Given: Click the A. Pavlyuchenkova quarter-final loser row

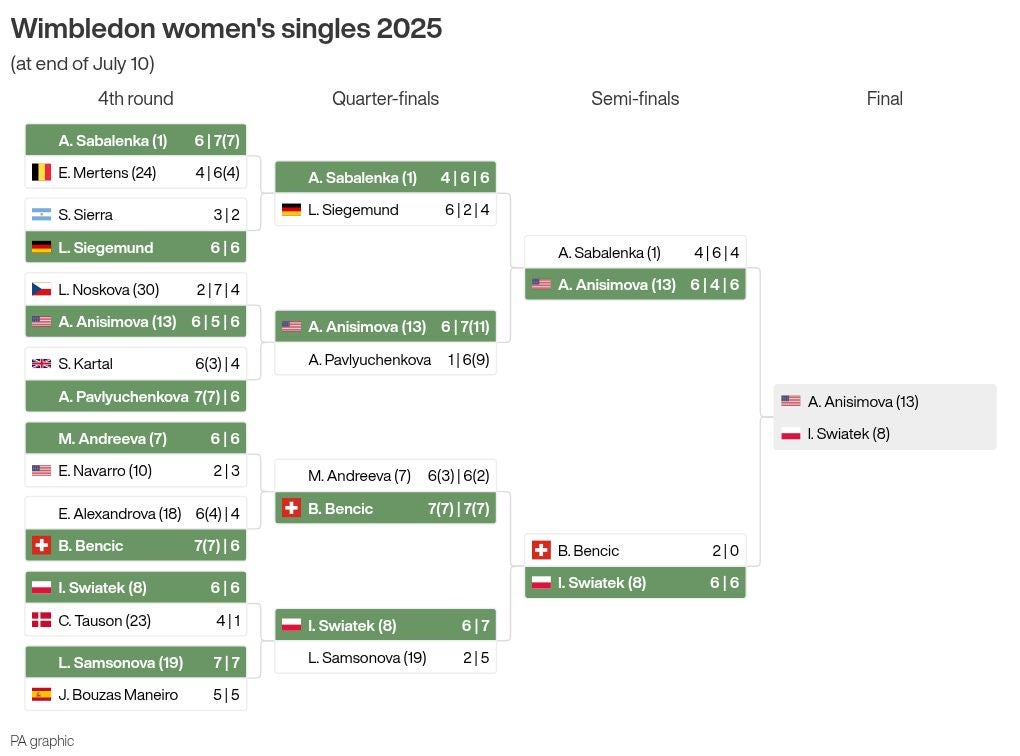Looking at the screenshot, I should (385, 359).
